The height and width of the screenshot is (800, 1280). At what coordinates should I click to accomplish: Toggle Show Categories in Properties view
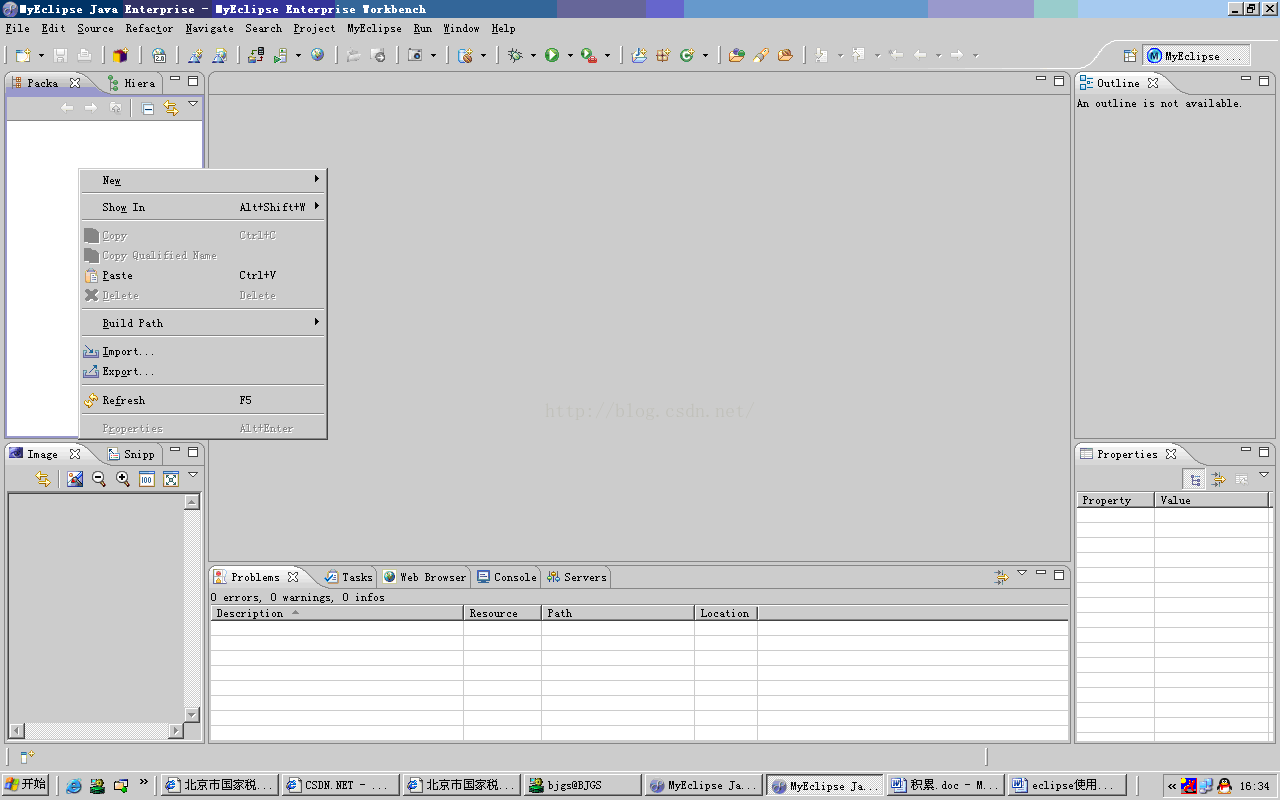1194,480
